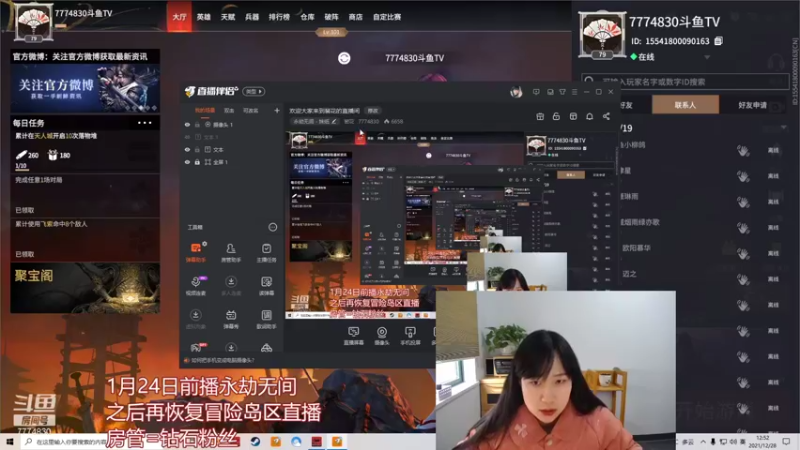The width and height of the screenshot is (800, 450).
Task: Select the 联系人 tab in the friends panel
Action: (x=685, y=105)
